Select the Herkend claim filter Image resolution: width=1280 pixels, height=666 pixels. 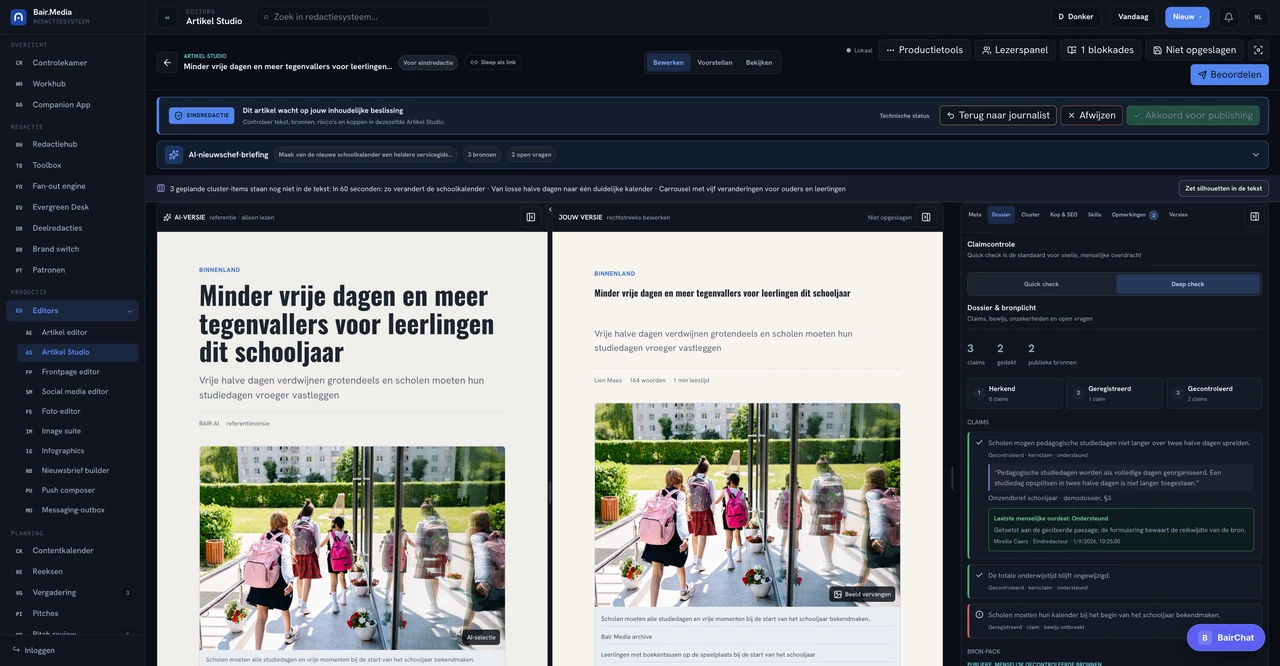pyautogui.click(x=1014, y=393)
